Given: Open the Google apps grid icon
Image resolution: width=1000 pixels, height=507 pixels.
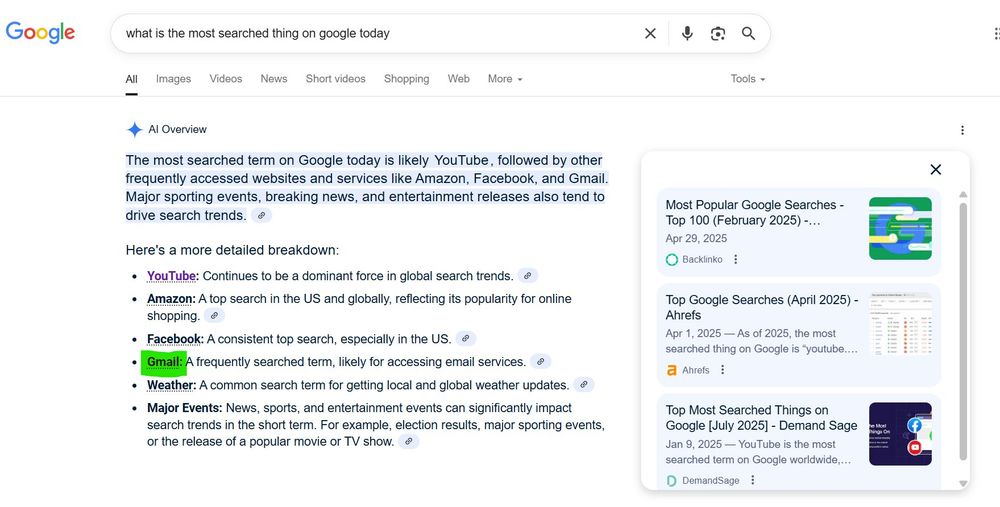Looking at the screenshot, I should point(996,33).
